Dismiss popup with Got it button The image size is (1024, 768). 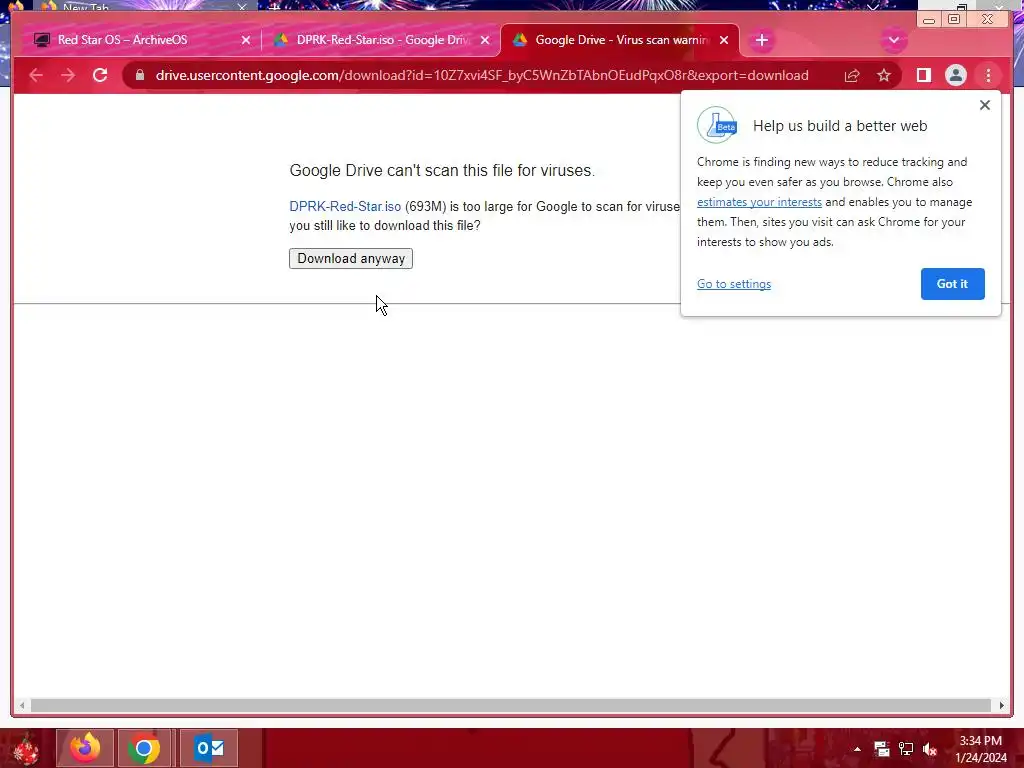952,284
